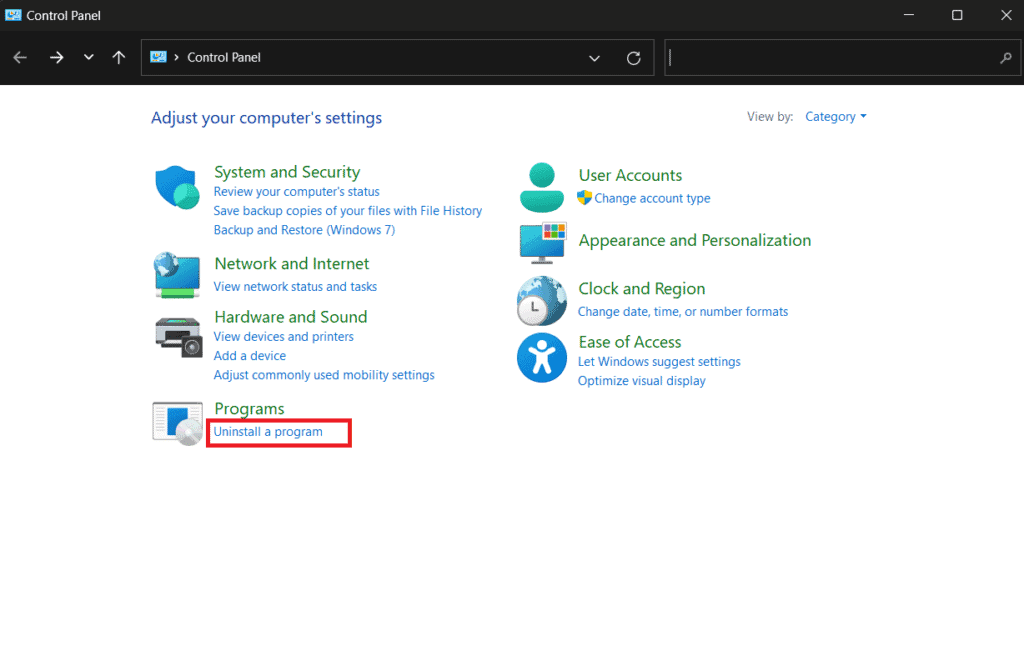Click the System and Security shield icon

click(177, 187)
